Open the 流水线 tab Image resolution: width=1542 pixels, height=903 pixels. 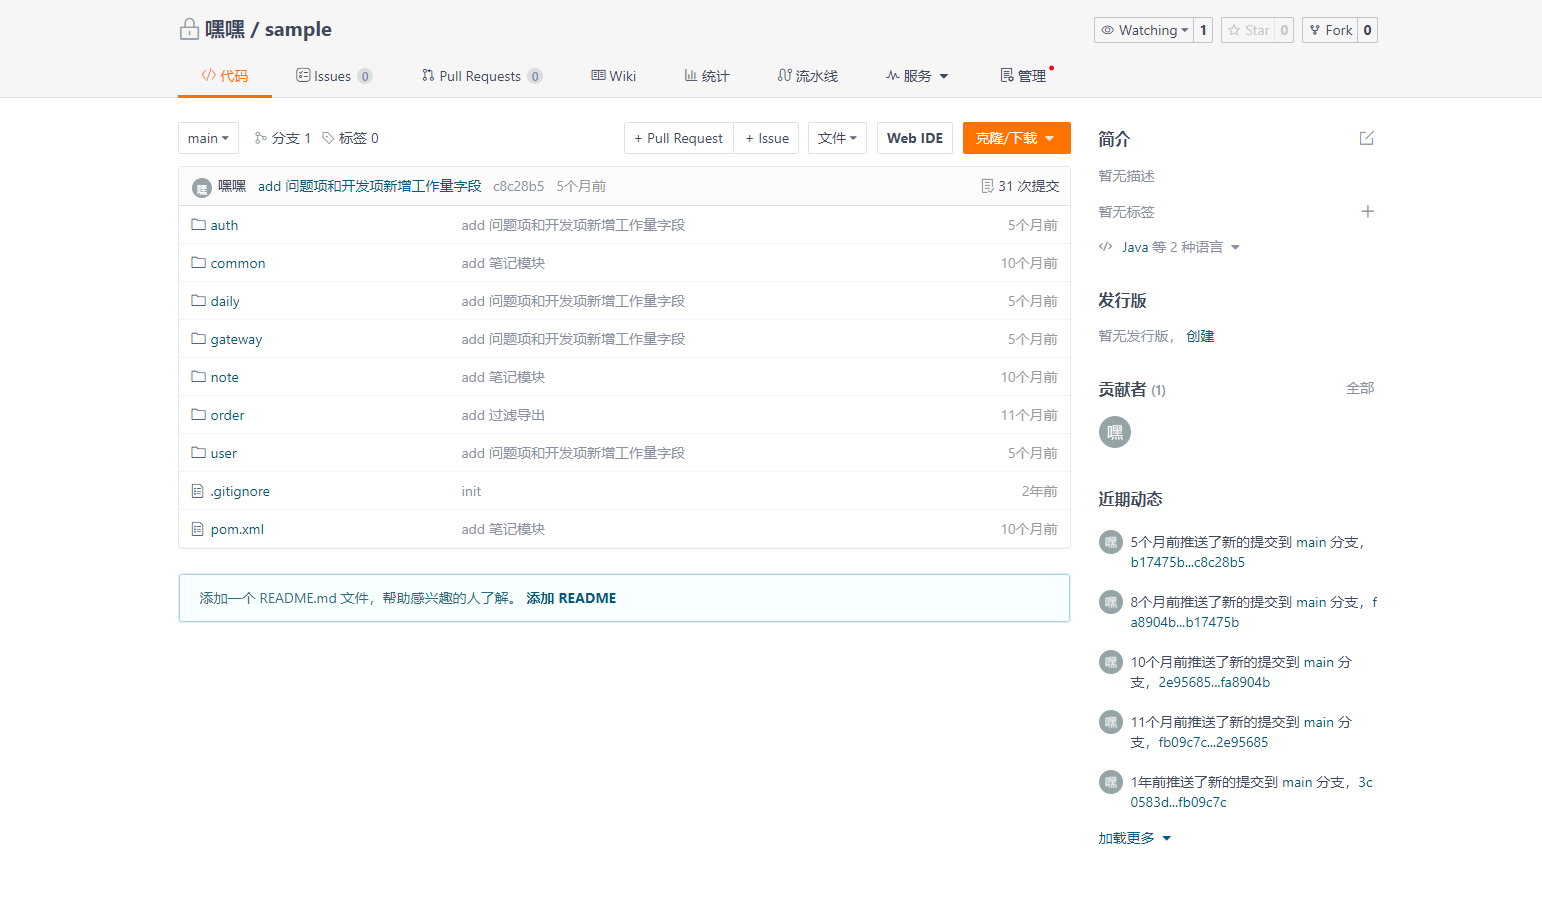[808, 76]
